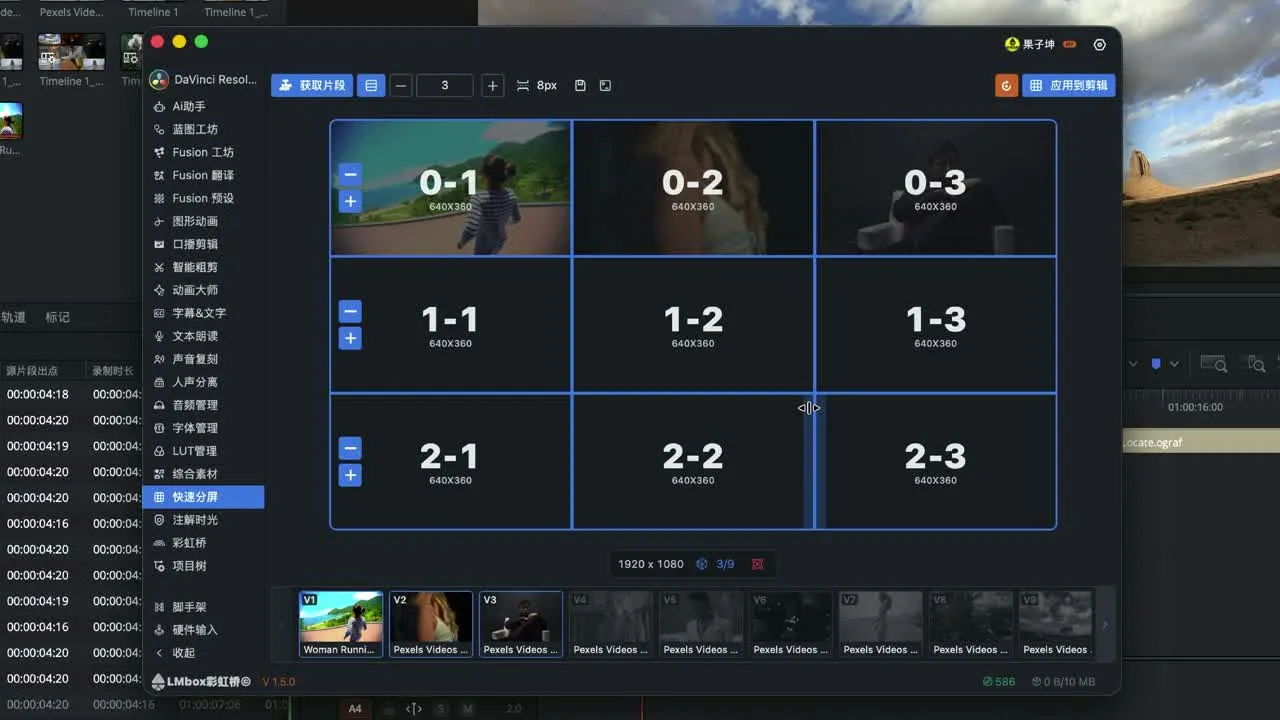
Task: Add a column to row 2
Action: (350, 475)
